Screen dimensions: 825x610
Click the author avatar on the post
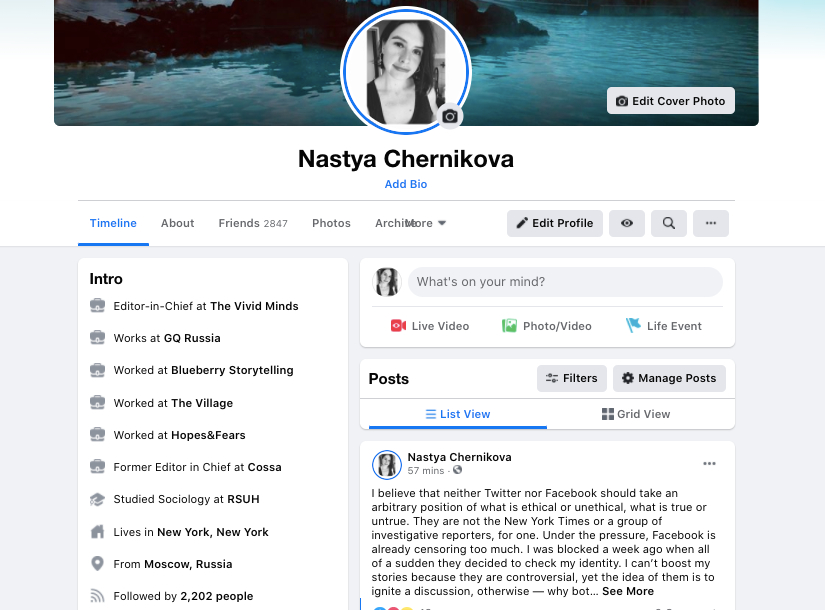click(387, 465)
